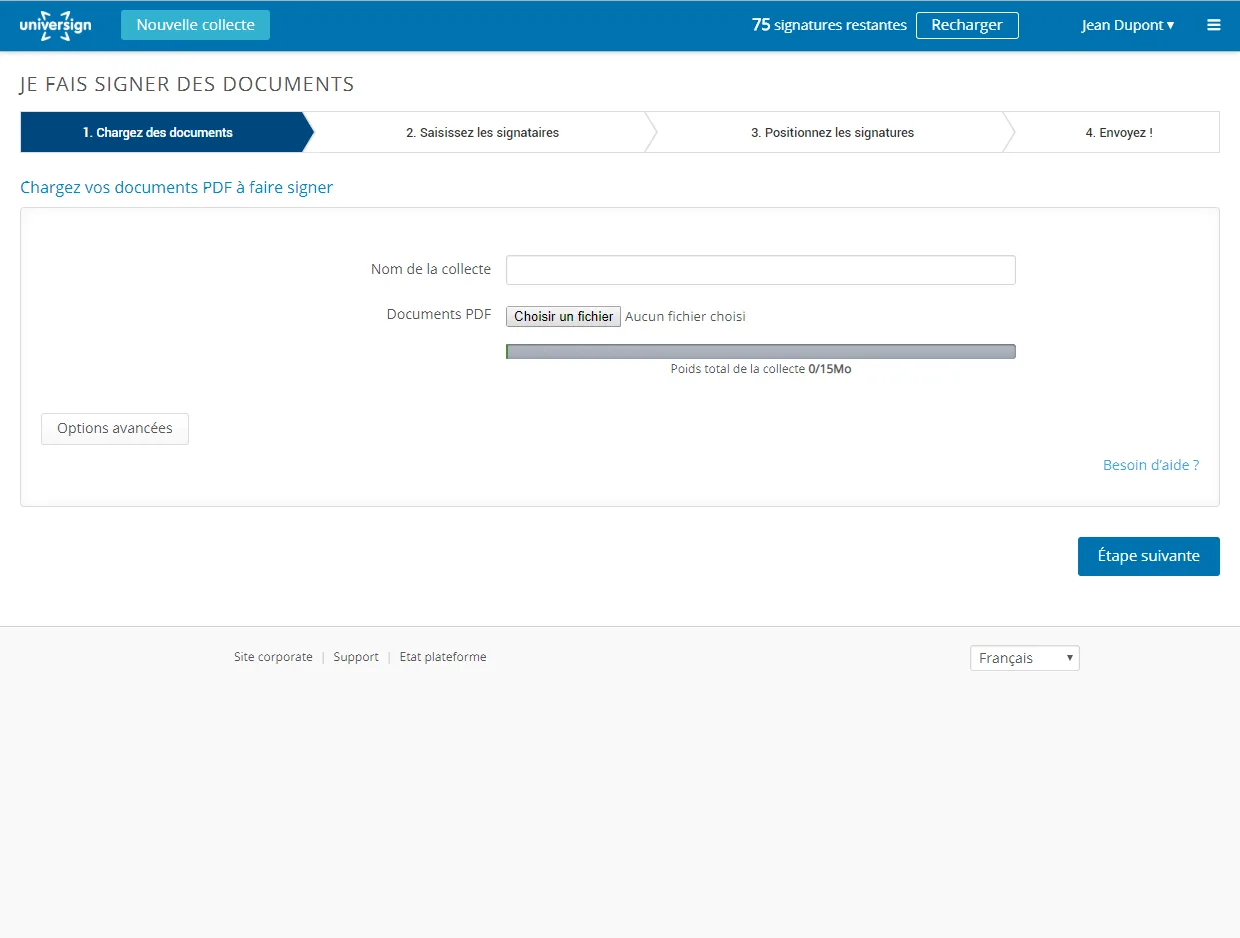Click Choisir un fichier button
Viewport: 1240px width, 938px height.
click(x=564, y=316)
